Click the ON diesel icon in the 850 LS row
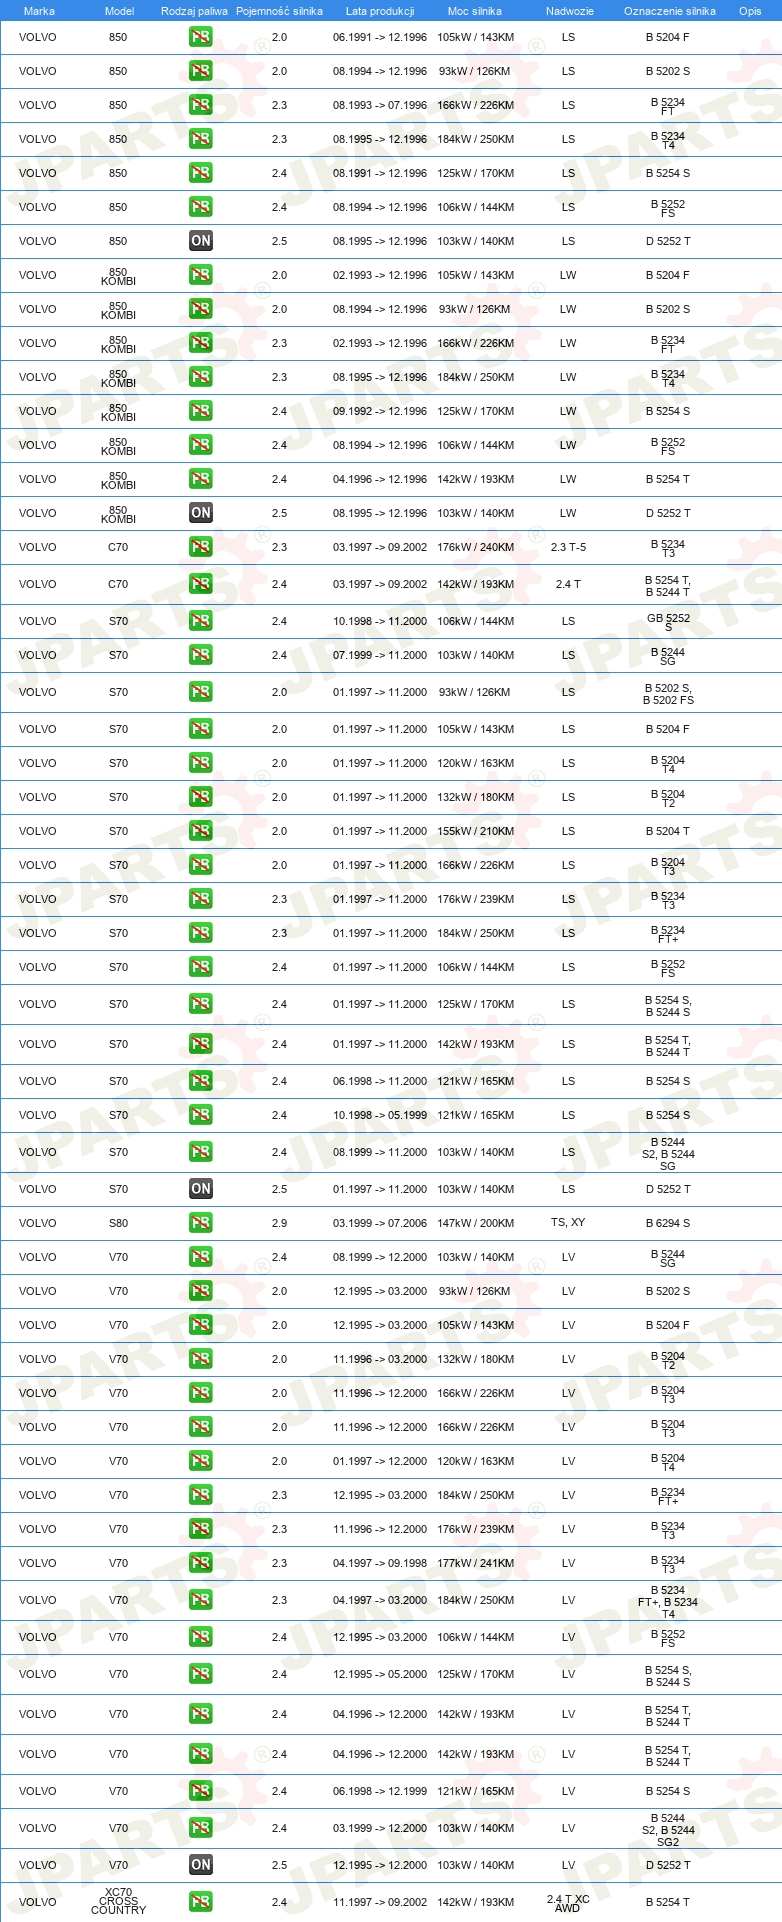This screenshot has width=782, height=1922. click(201, 241)
